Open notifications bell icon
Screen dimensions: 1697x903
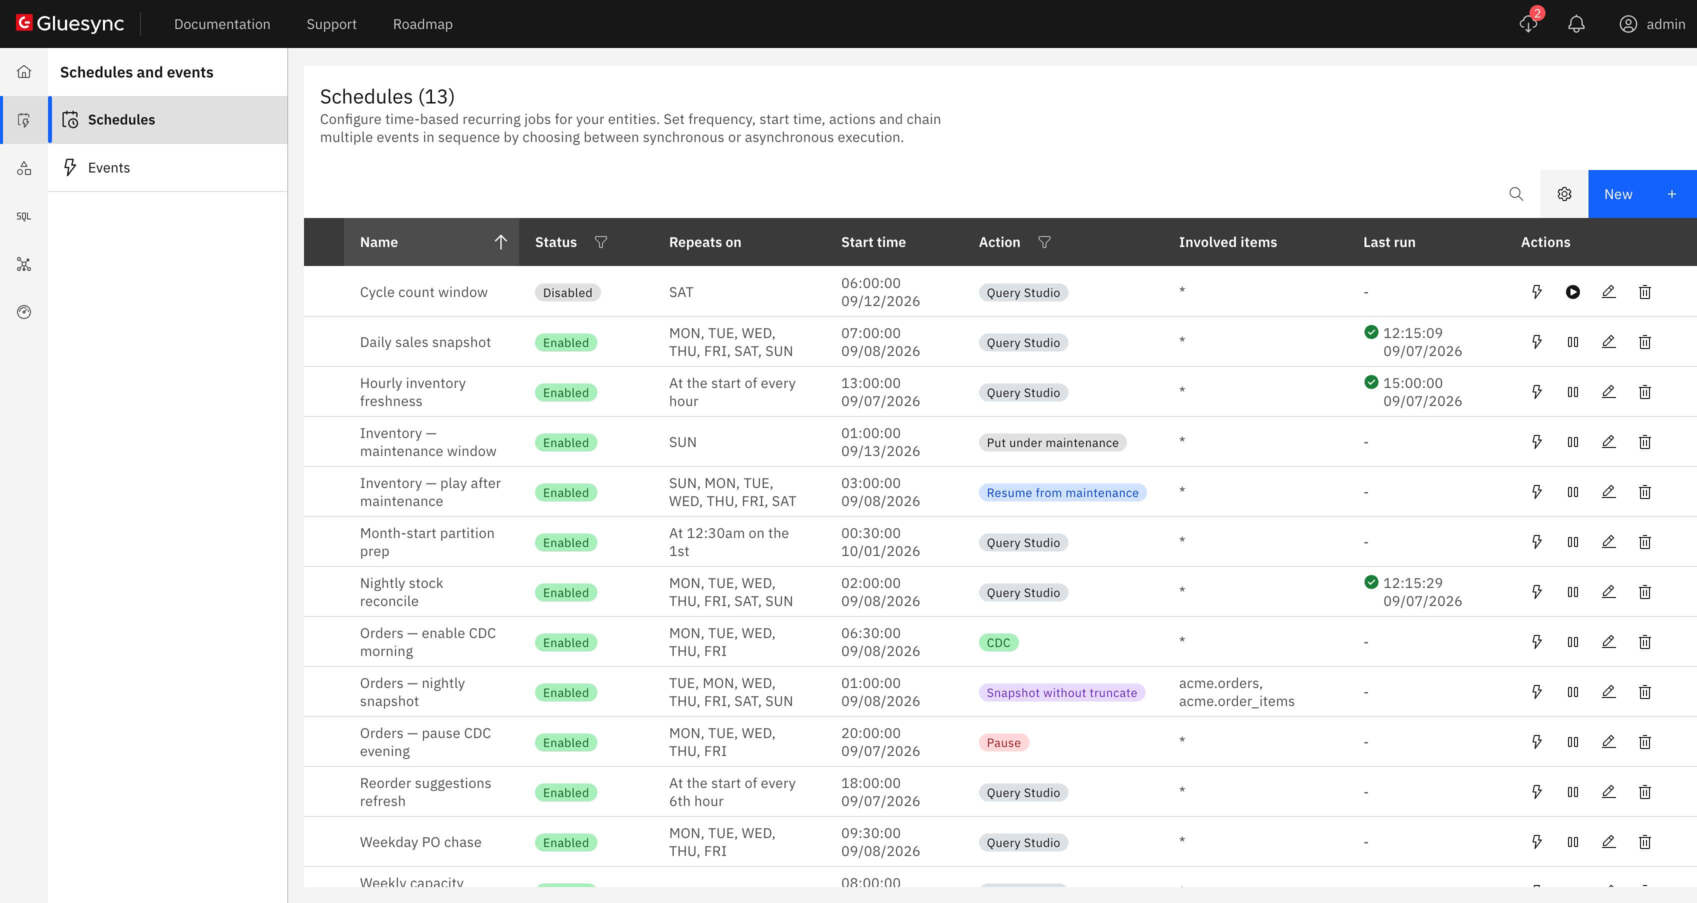[x=1576, y=24]
